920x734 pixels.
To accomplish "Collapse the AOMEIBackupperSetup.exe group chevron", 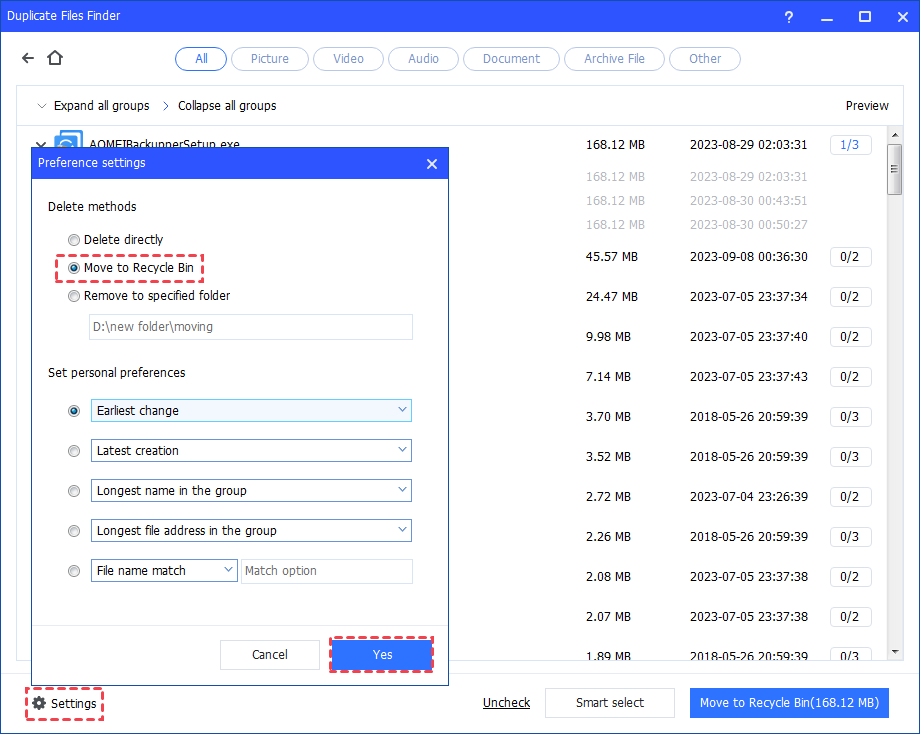I will tap(40, 144).
